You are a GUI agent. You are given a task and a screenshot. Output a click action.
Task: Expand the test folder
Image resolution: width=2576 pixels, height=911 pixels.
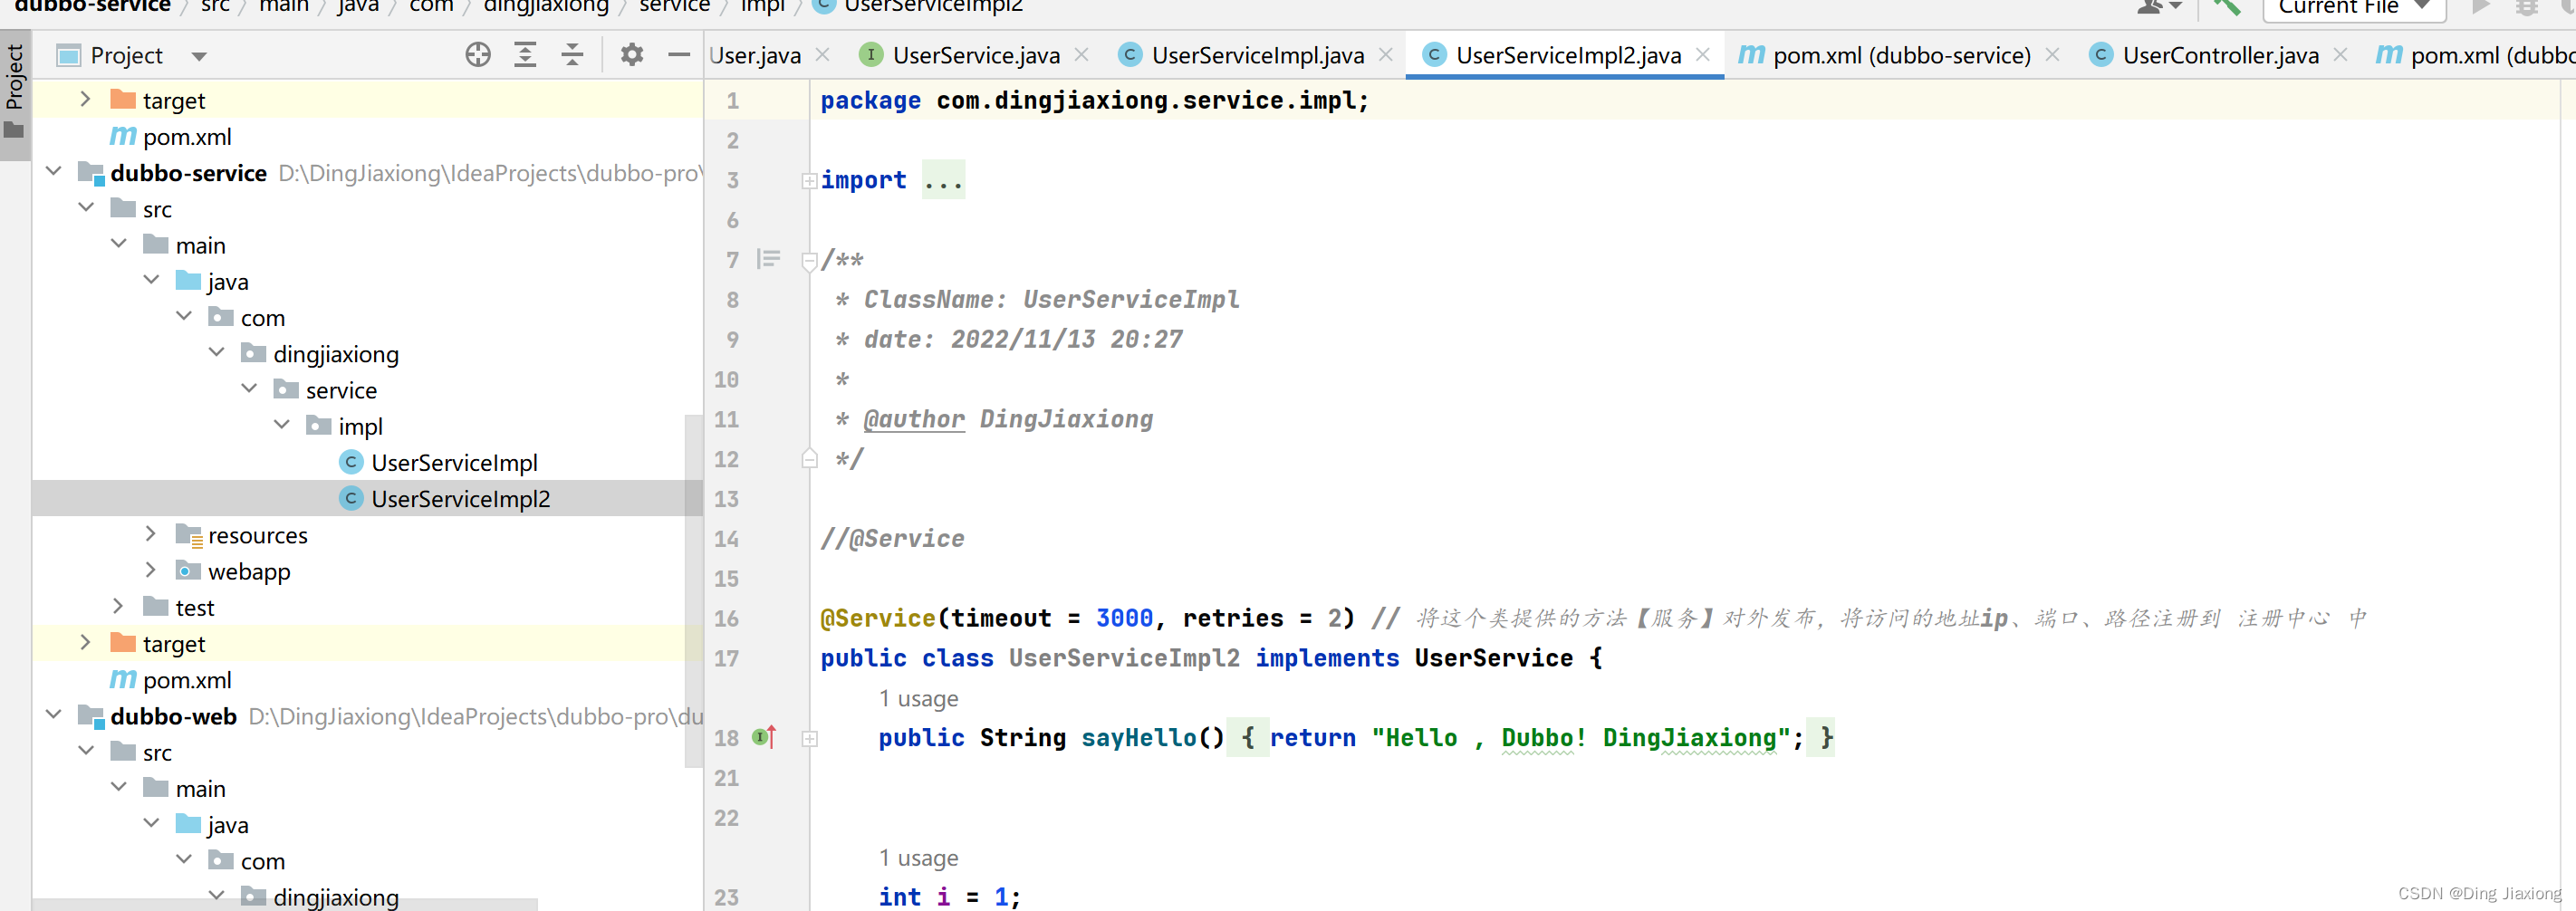[x=118, y=606]
